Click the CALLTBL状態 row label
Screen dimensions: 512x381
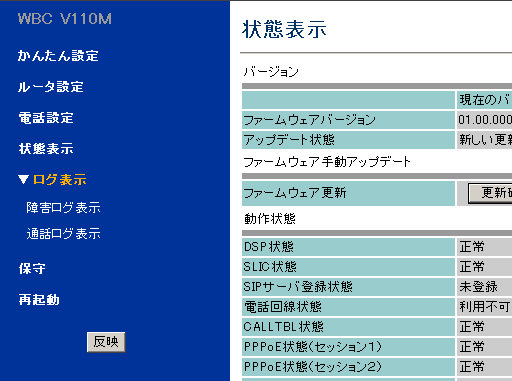coord(283,327)
